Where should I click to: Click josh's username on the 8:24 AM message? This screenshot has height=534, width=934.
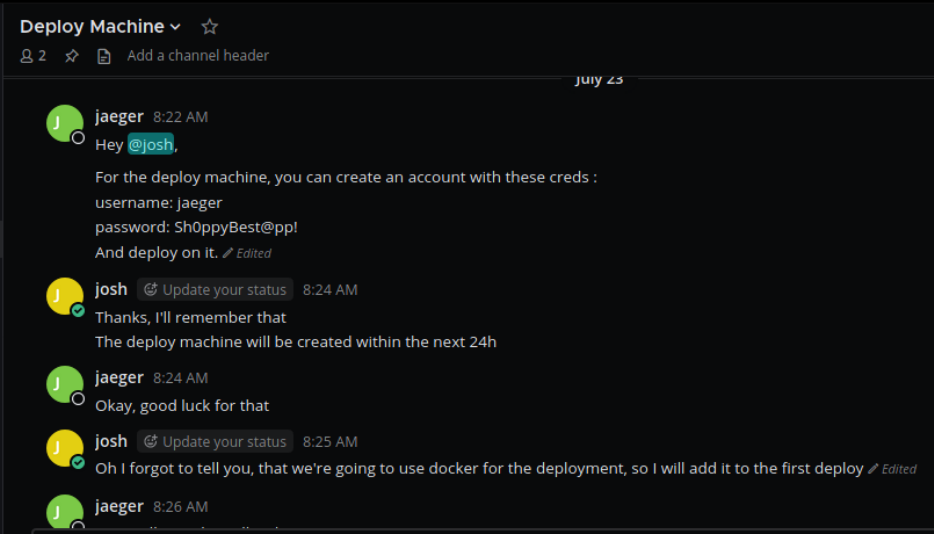pyautogui.click(x=111, y=289)
